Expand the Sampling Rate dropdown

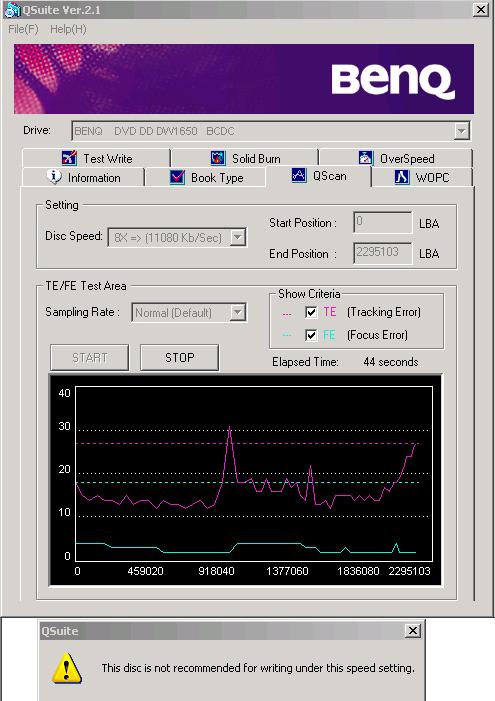238,312
